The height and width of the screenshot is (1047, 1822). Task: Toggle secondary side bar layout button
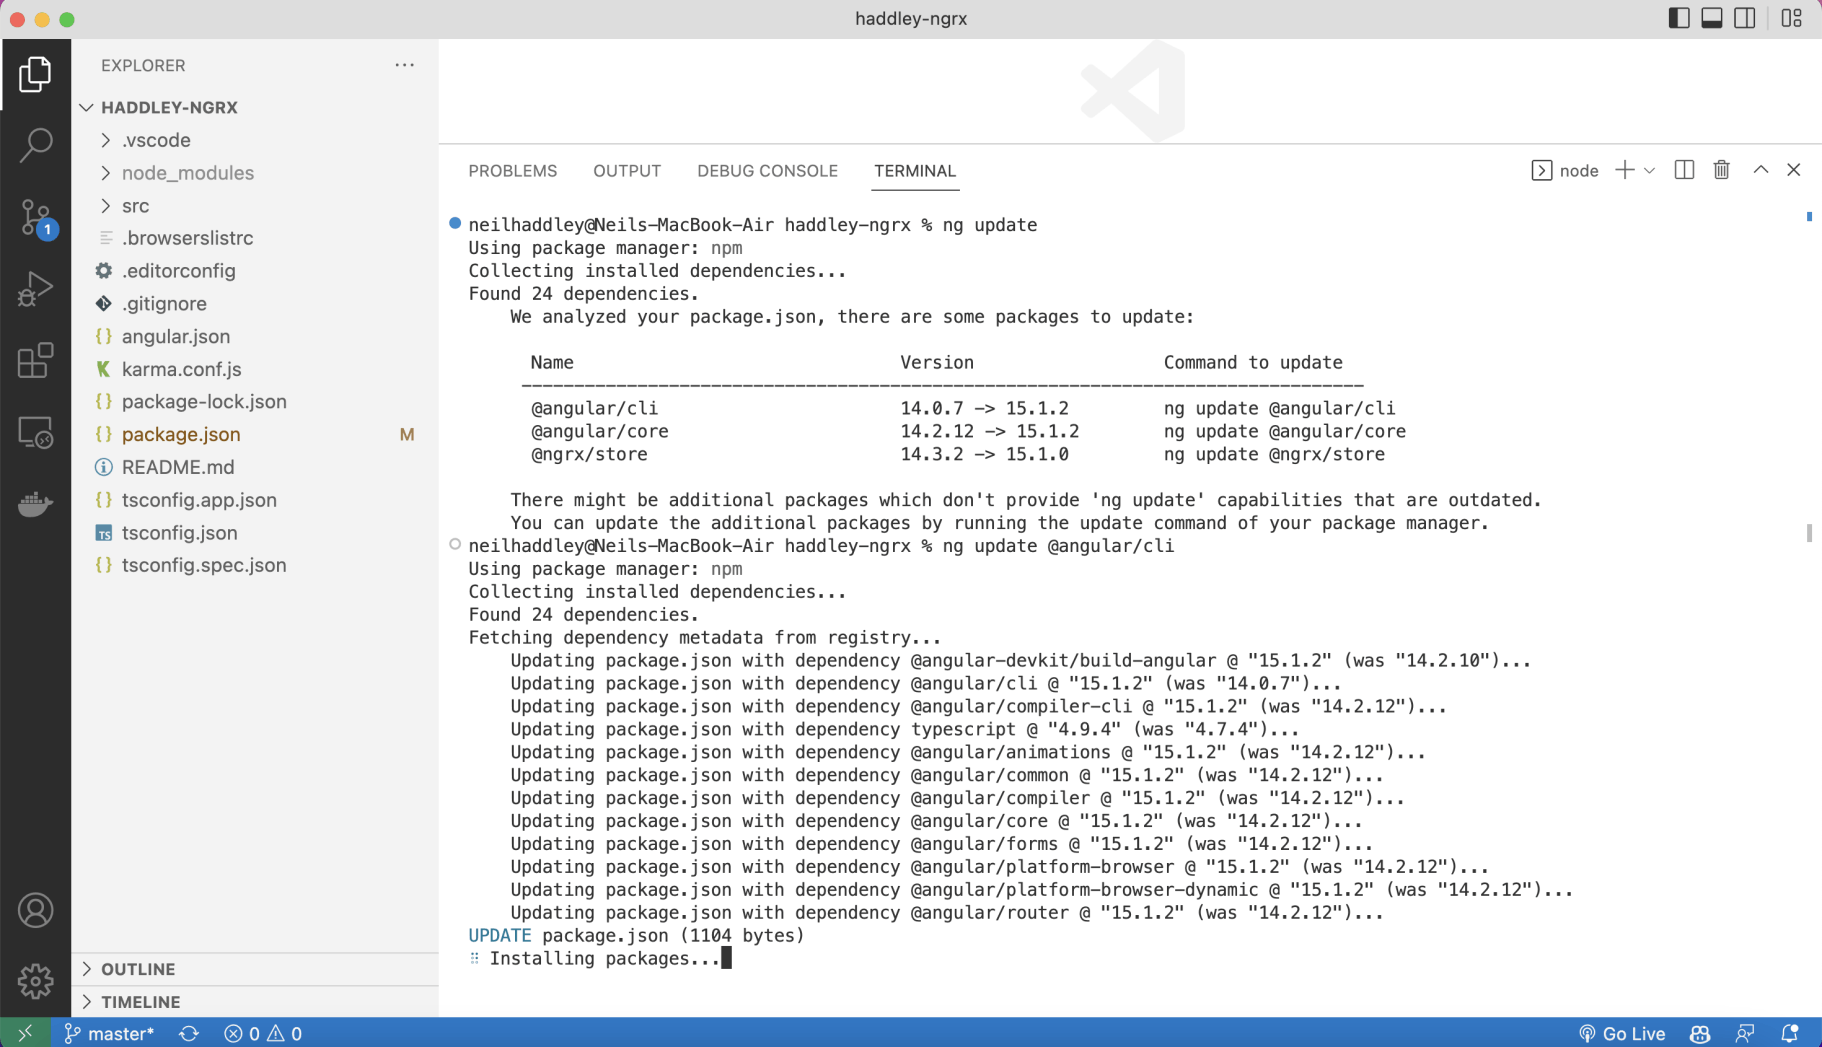1745,19
